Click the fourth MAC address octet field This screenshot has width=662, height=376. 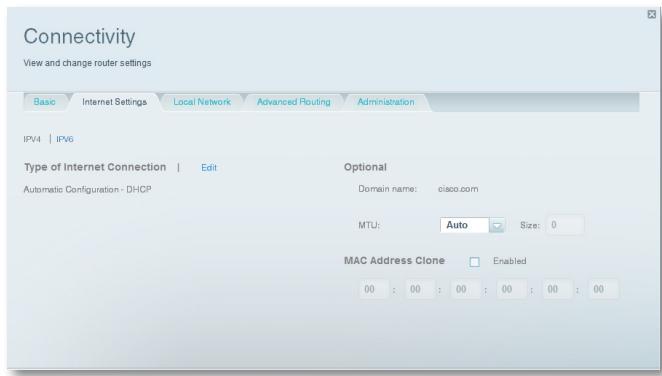(511, 289)
